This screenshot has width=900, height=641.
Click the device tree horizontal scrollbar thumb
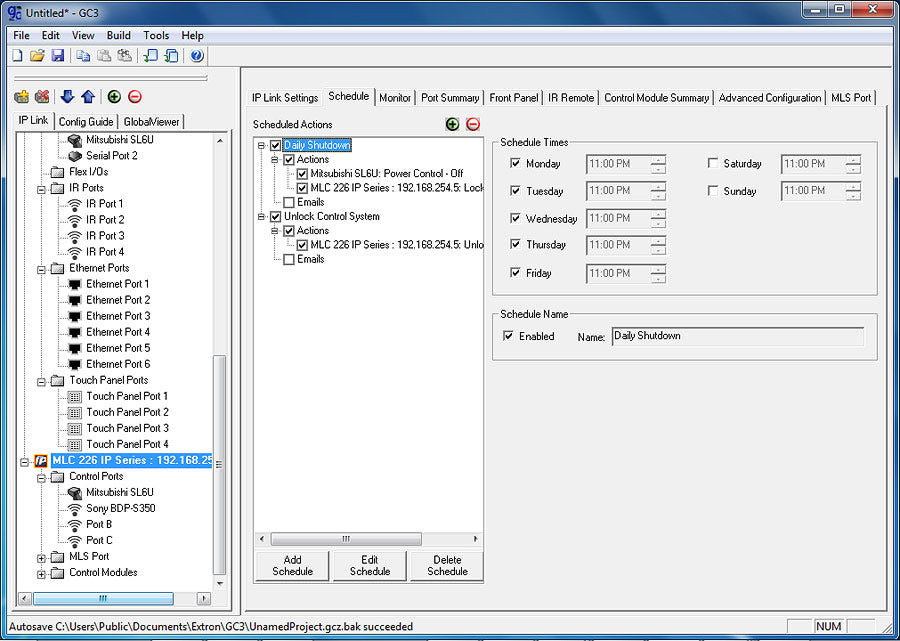pyautogui.click(x=103, y=599)
